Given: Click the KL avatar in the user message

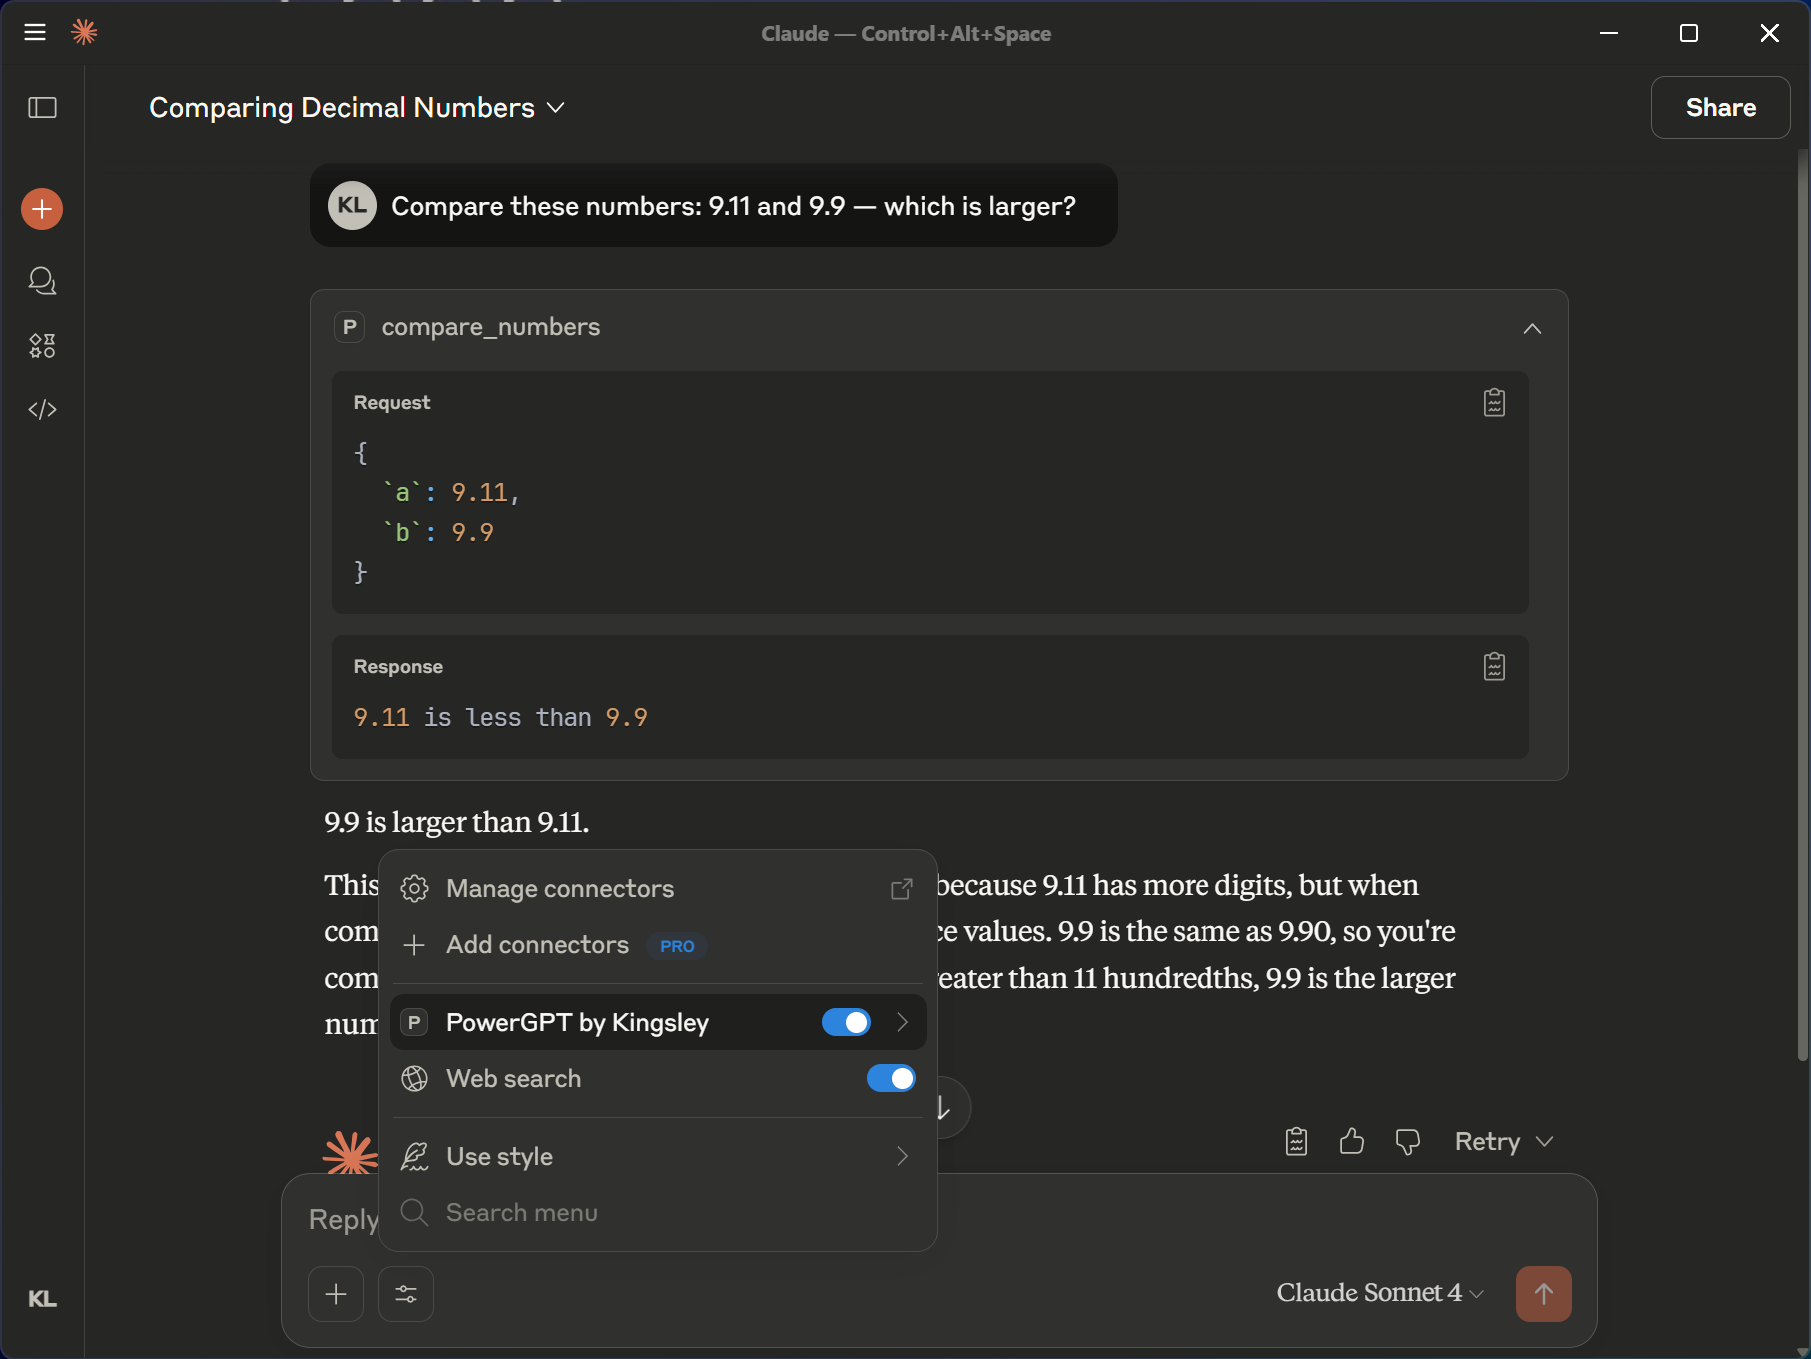Looking at the screenshot, I should coord(352,206).
